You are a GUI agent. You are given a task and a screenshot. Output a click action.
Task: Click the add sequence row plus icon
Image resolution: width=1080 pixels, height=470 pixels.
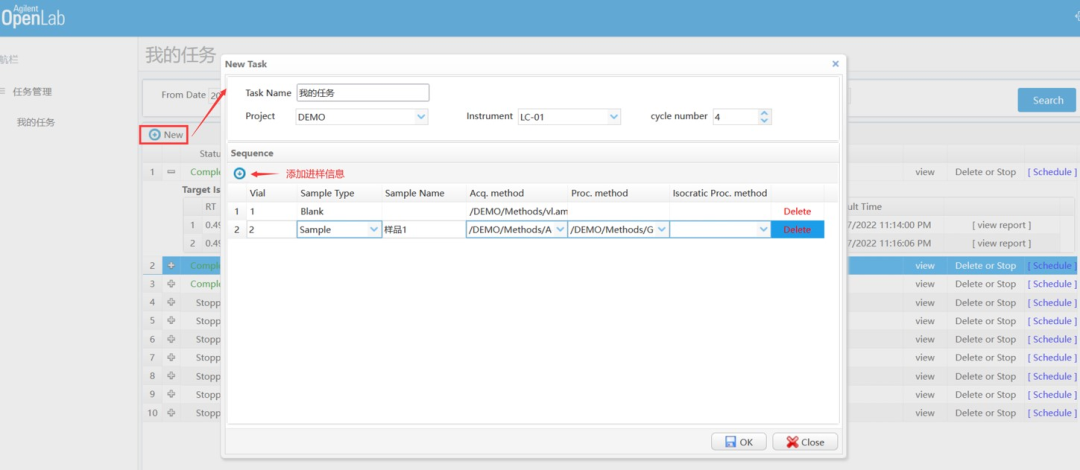[x=240, y=174]
